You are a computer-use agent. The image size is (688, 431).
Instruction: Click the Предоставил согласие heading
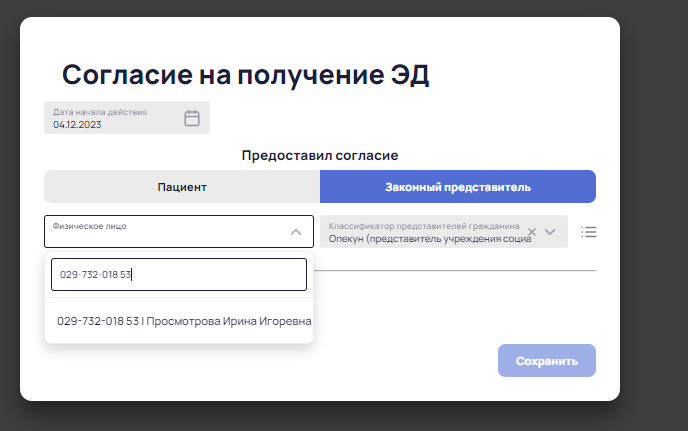point(320,155)
